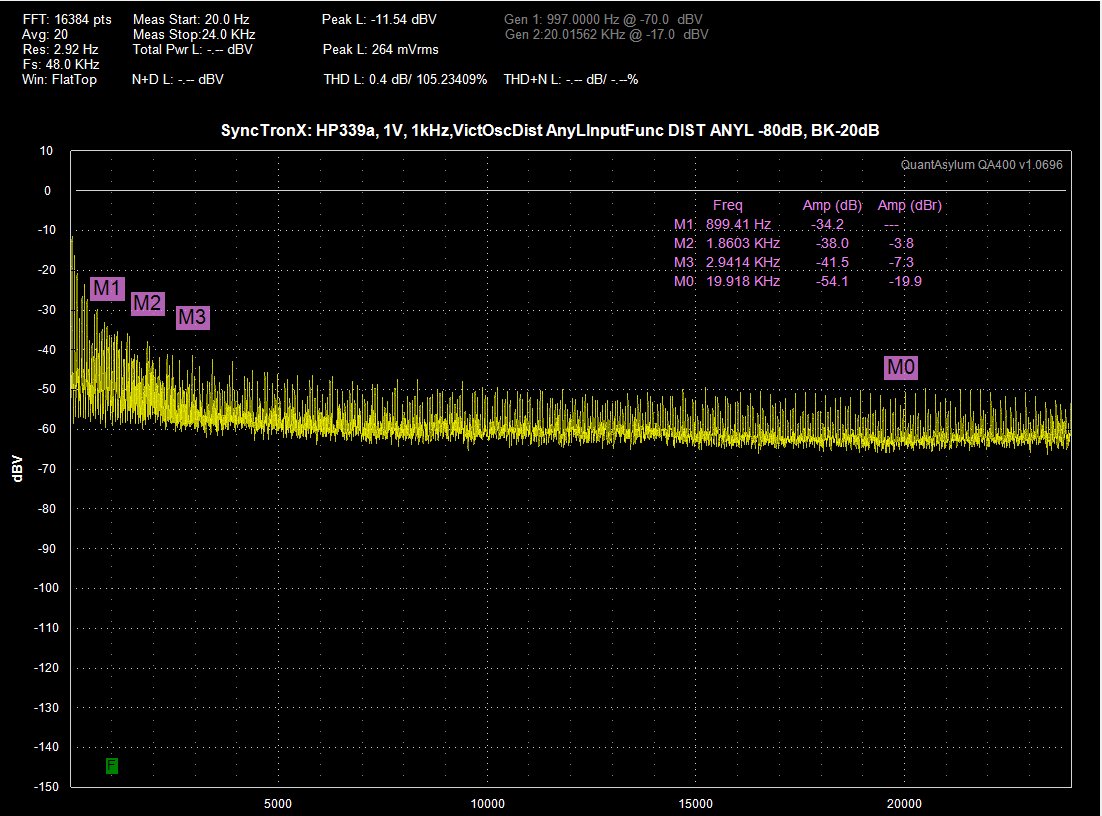Click the dBV vertical axis label
Screen dimensions: 1102x816
(18, 469)
